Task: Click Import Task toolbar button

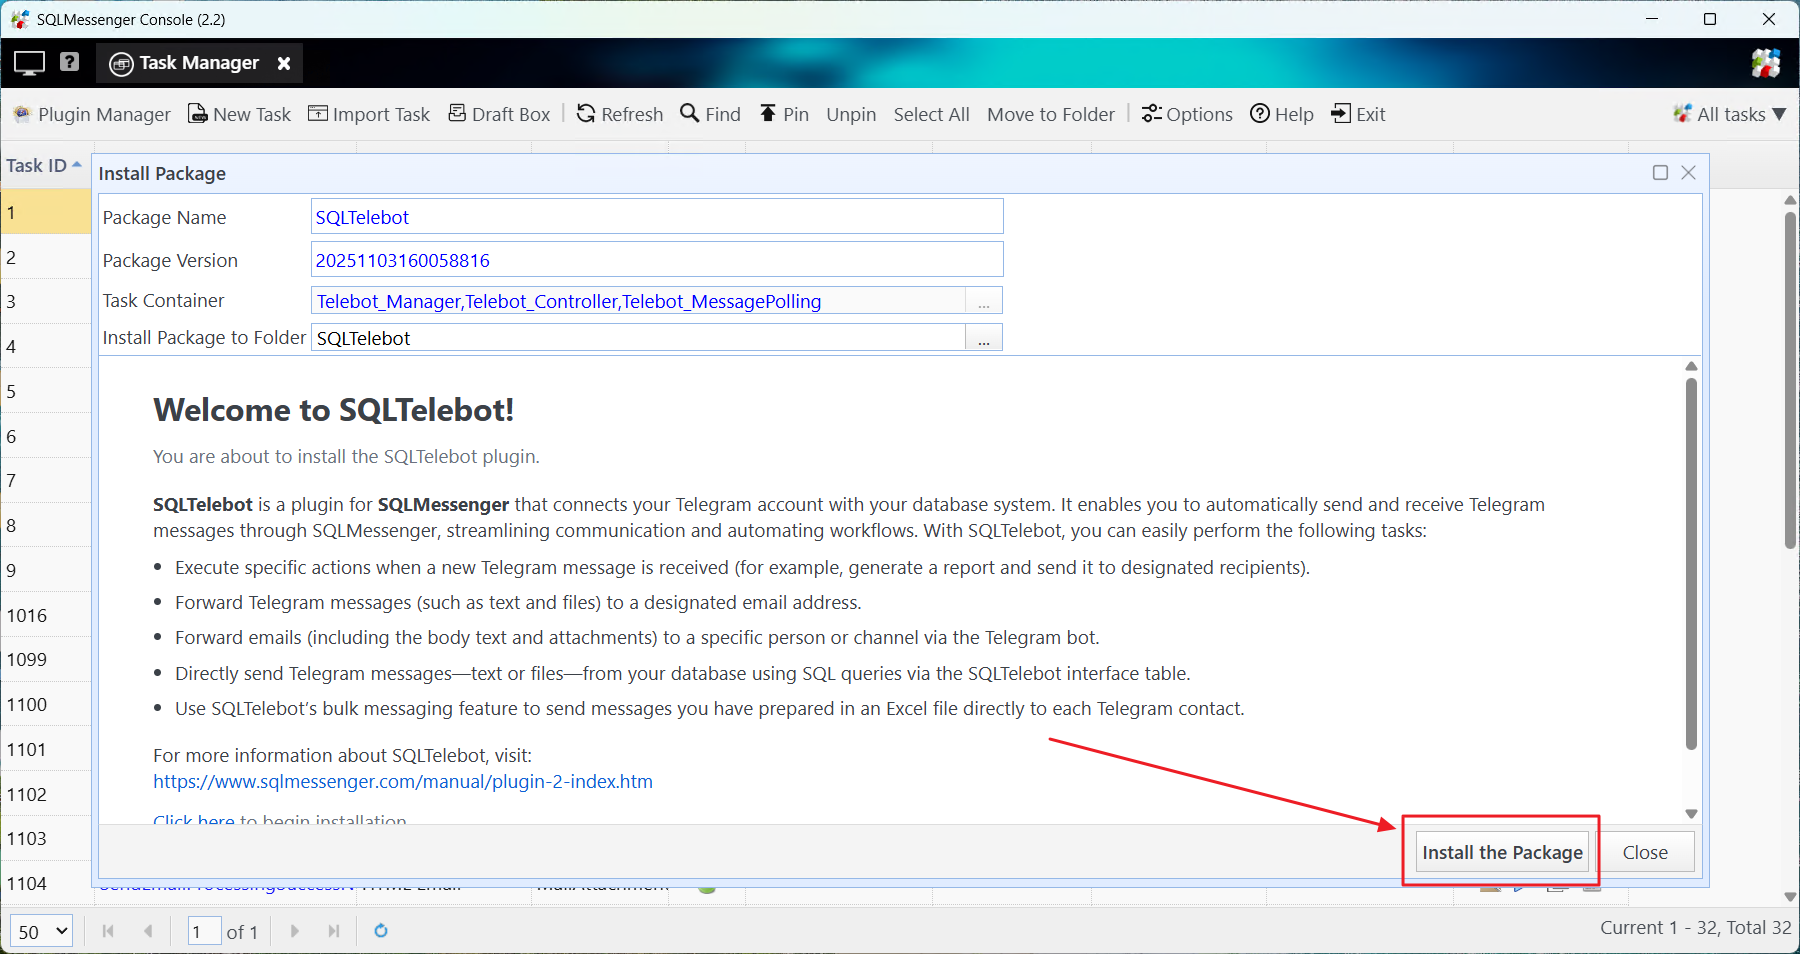Action: (x=369, y=114)
